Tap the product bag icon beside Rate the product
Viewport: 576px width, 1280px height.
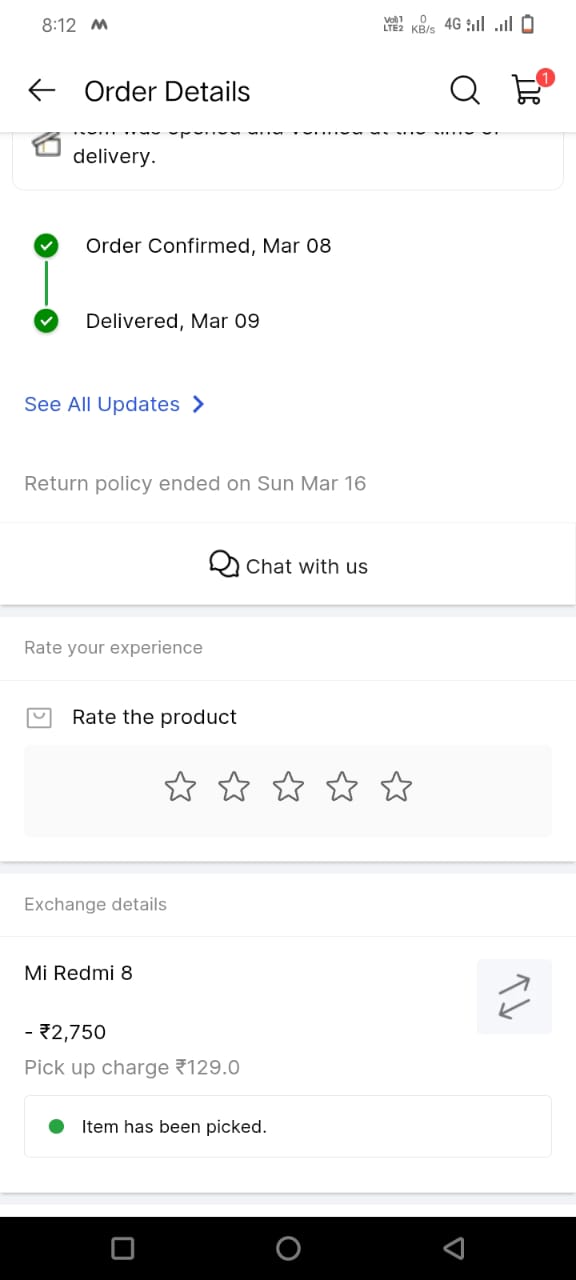pyautogui.click(x=38, y=717)
